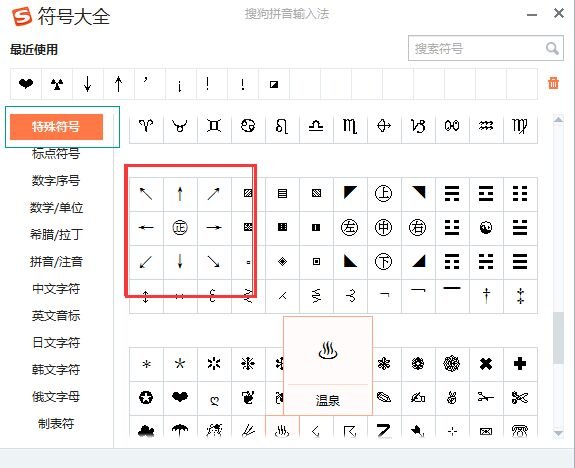Insert the Aries zodiac symbol

[146, 126]
